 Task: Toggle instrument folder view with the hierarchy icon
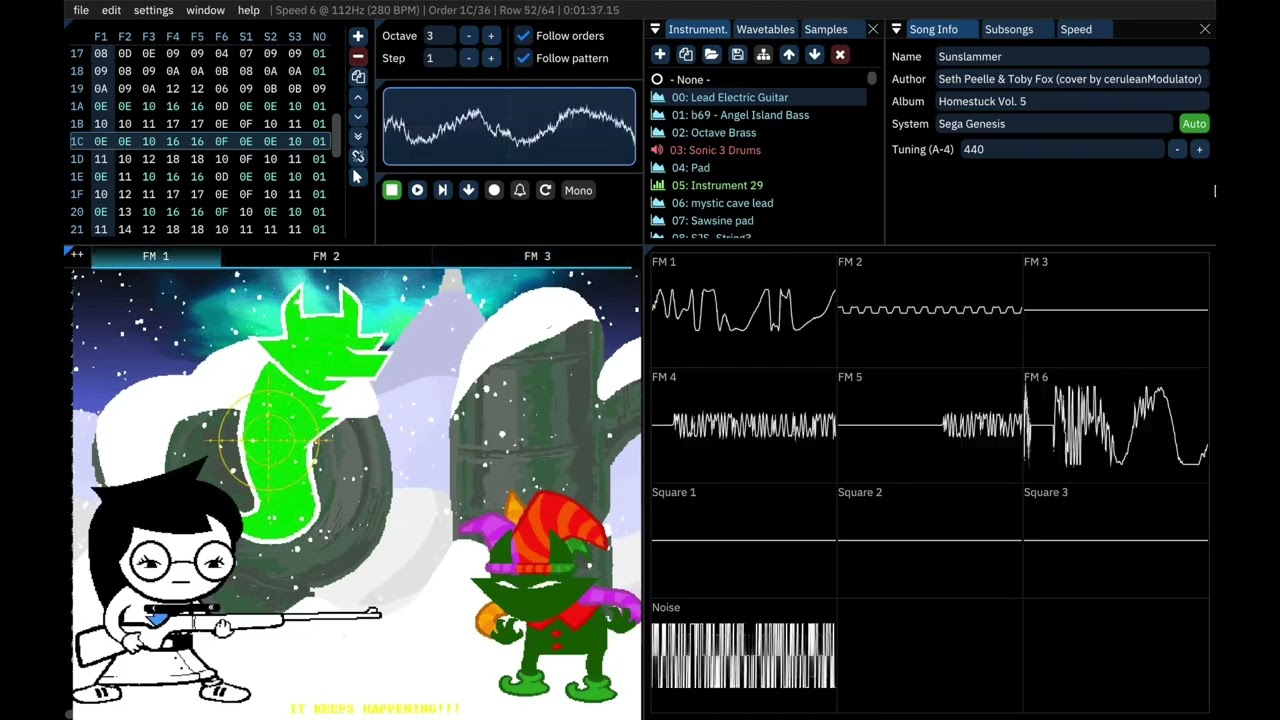763,55
